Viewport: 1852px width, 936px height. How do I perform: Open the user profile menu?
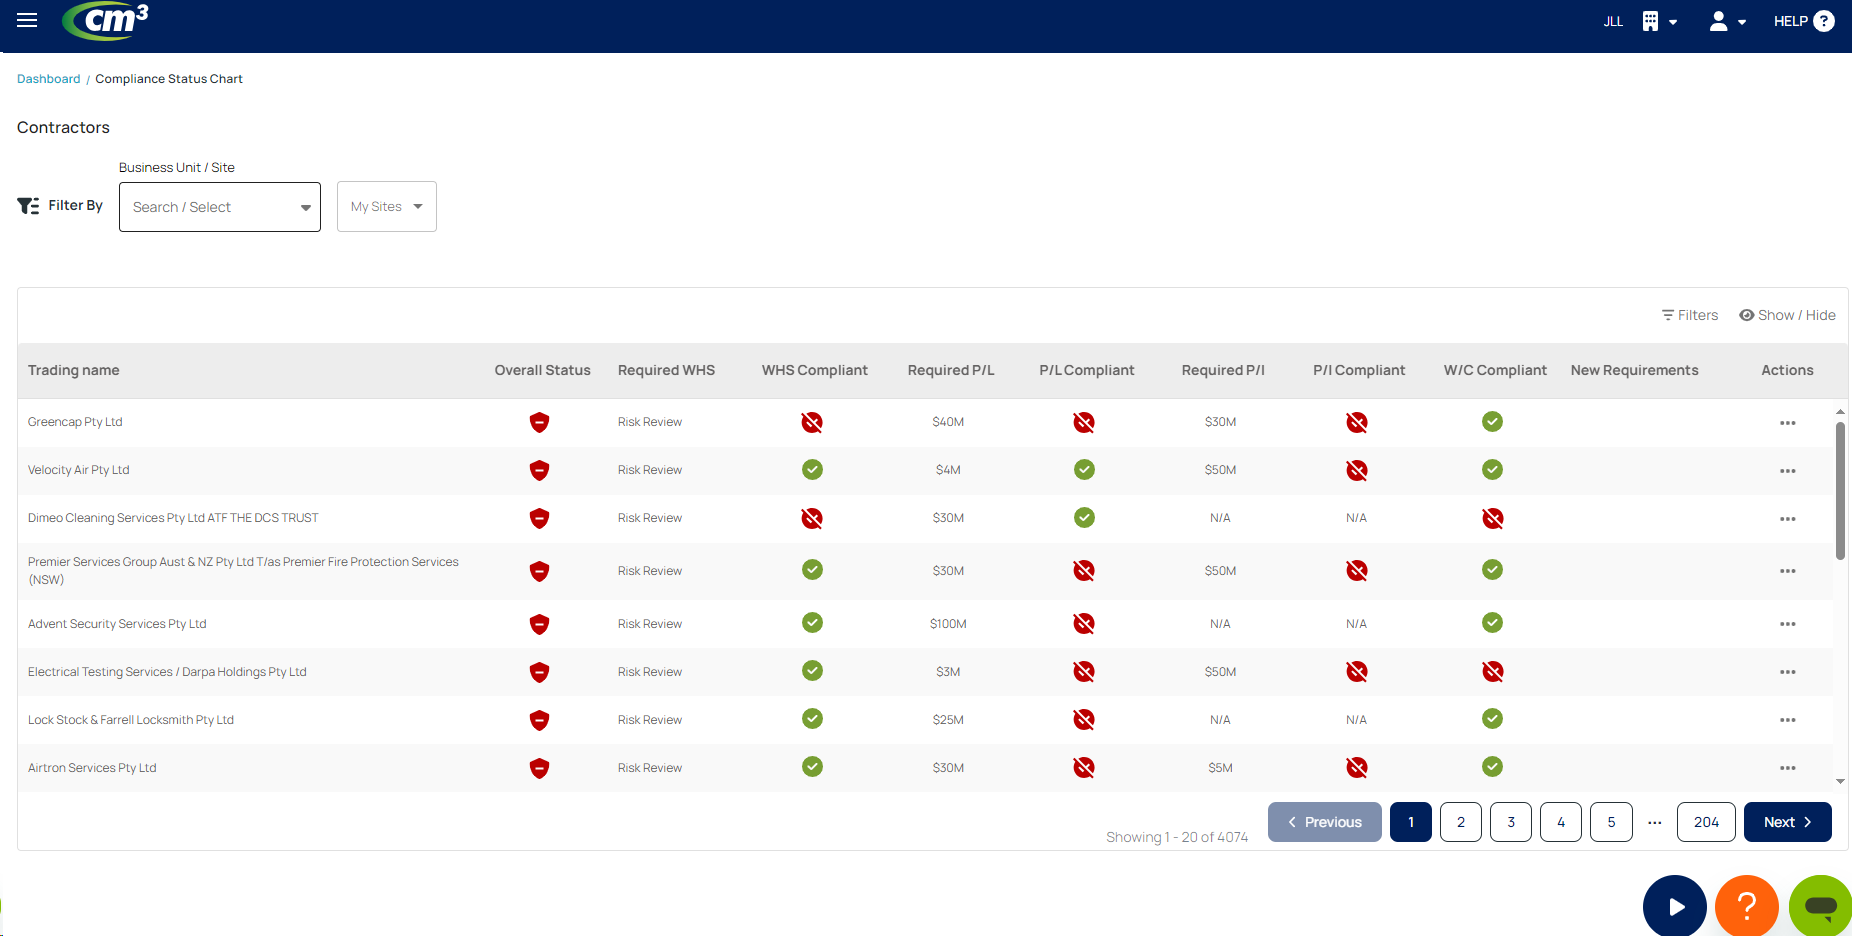point(1727,21)
